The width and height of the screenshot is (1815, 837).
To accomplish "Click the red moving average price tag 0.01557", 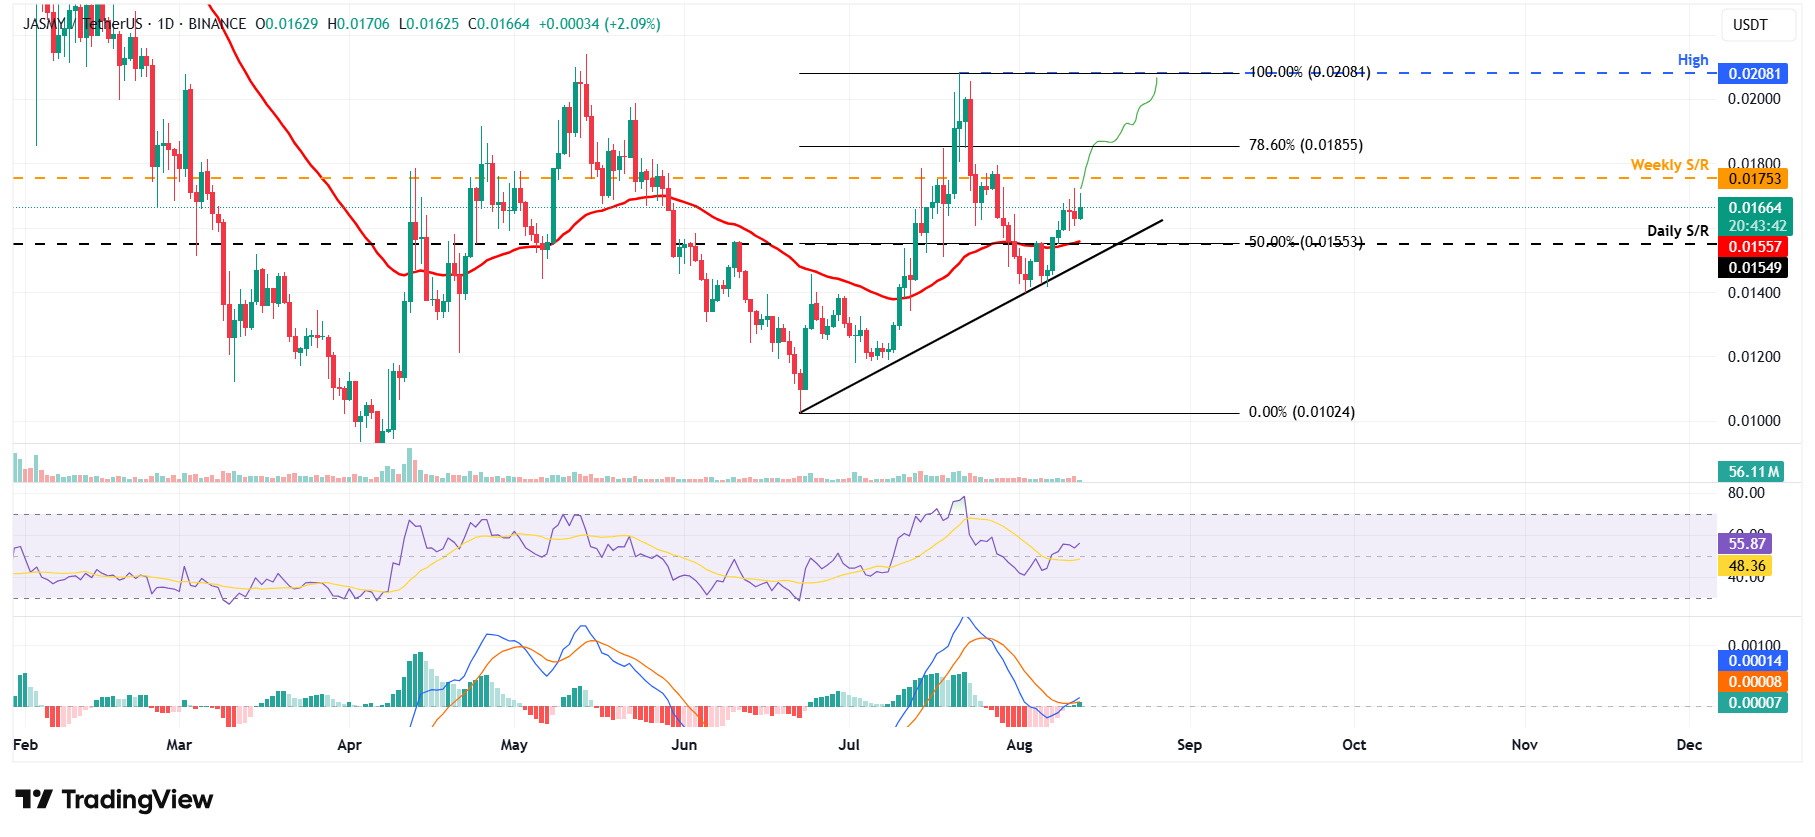I will coord(1755,247).
